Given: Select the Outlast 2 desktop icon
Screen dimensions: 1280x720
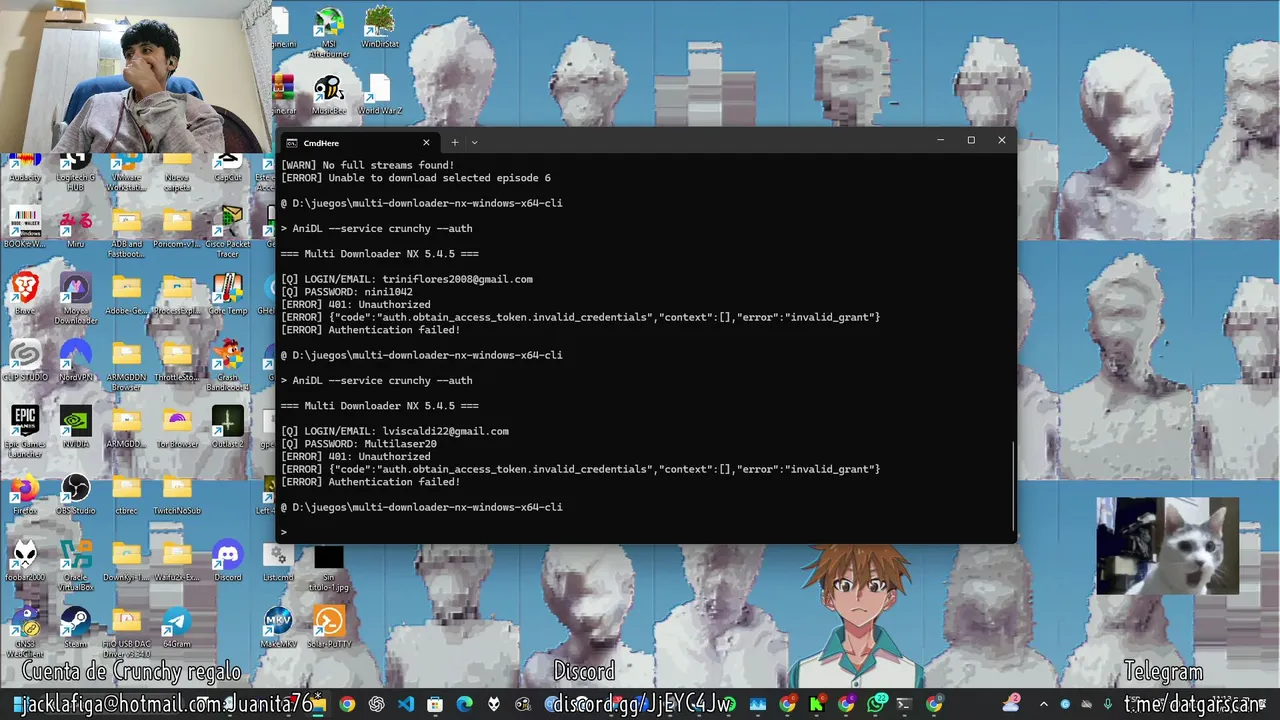Looking at the screenshot, I should (x=228, y=428).
